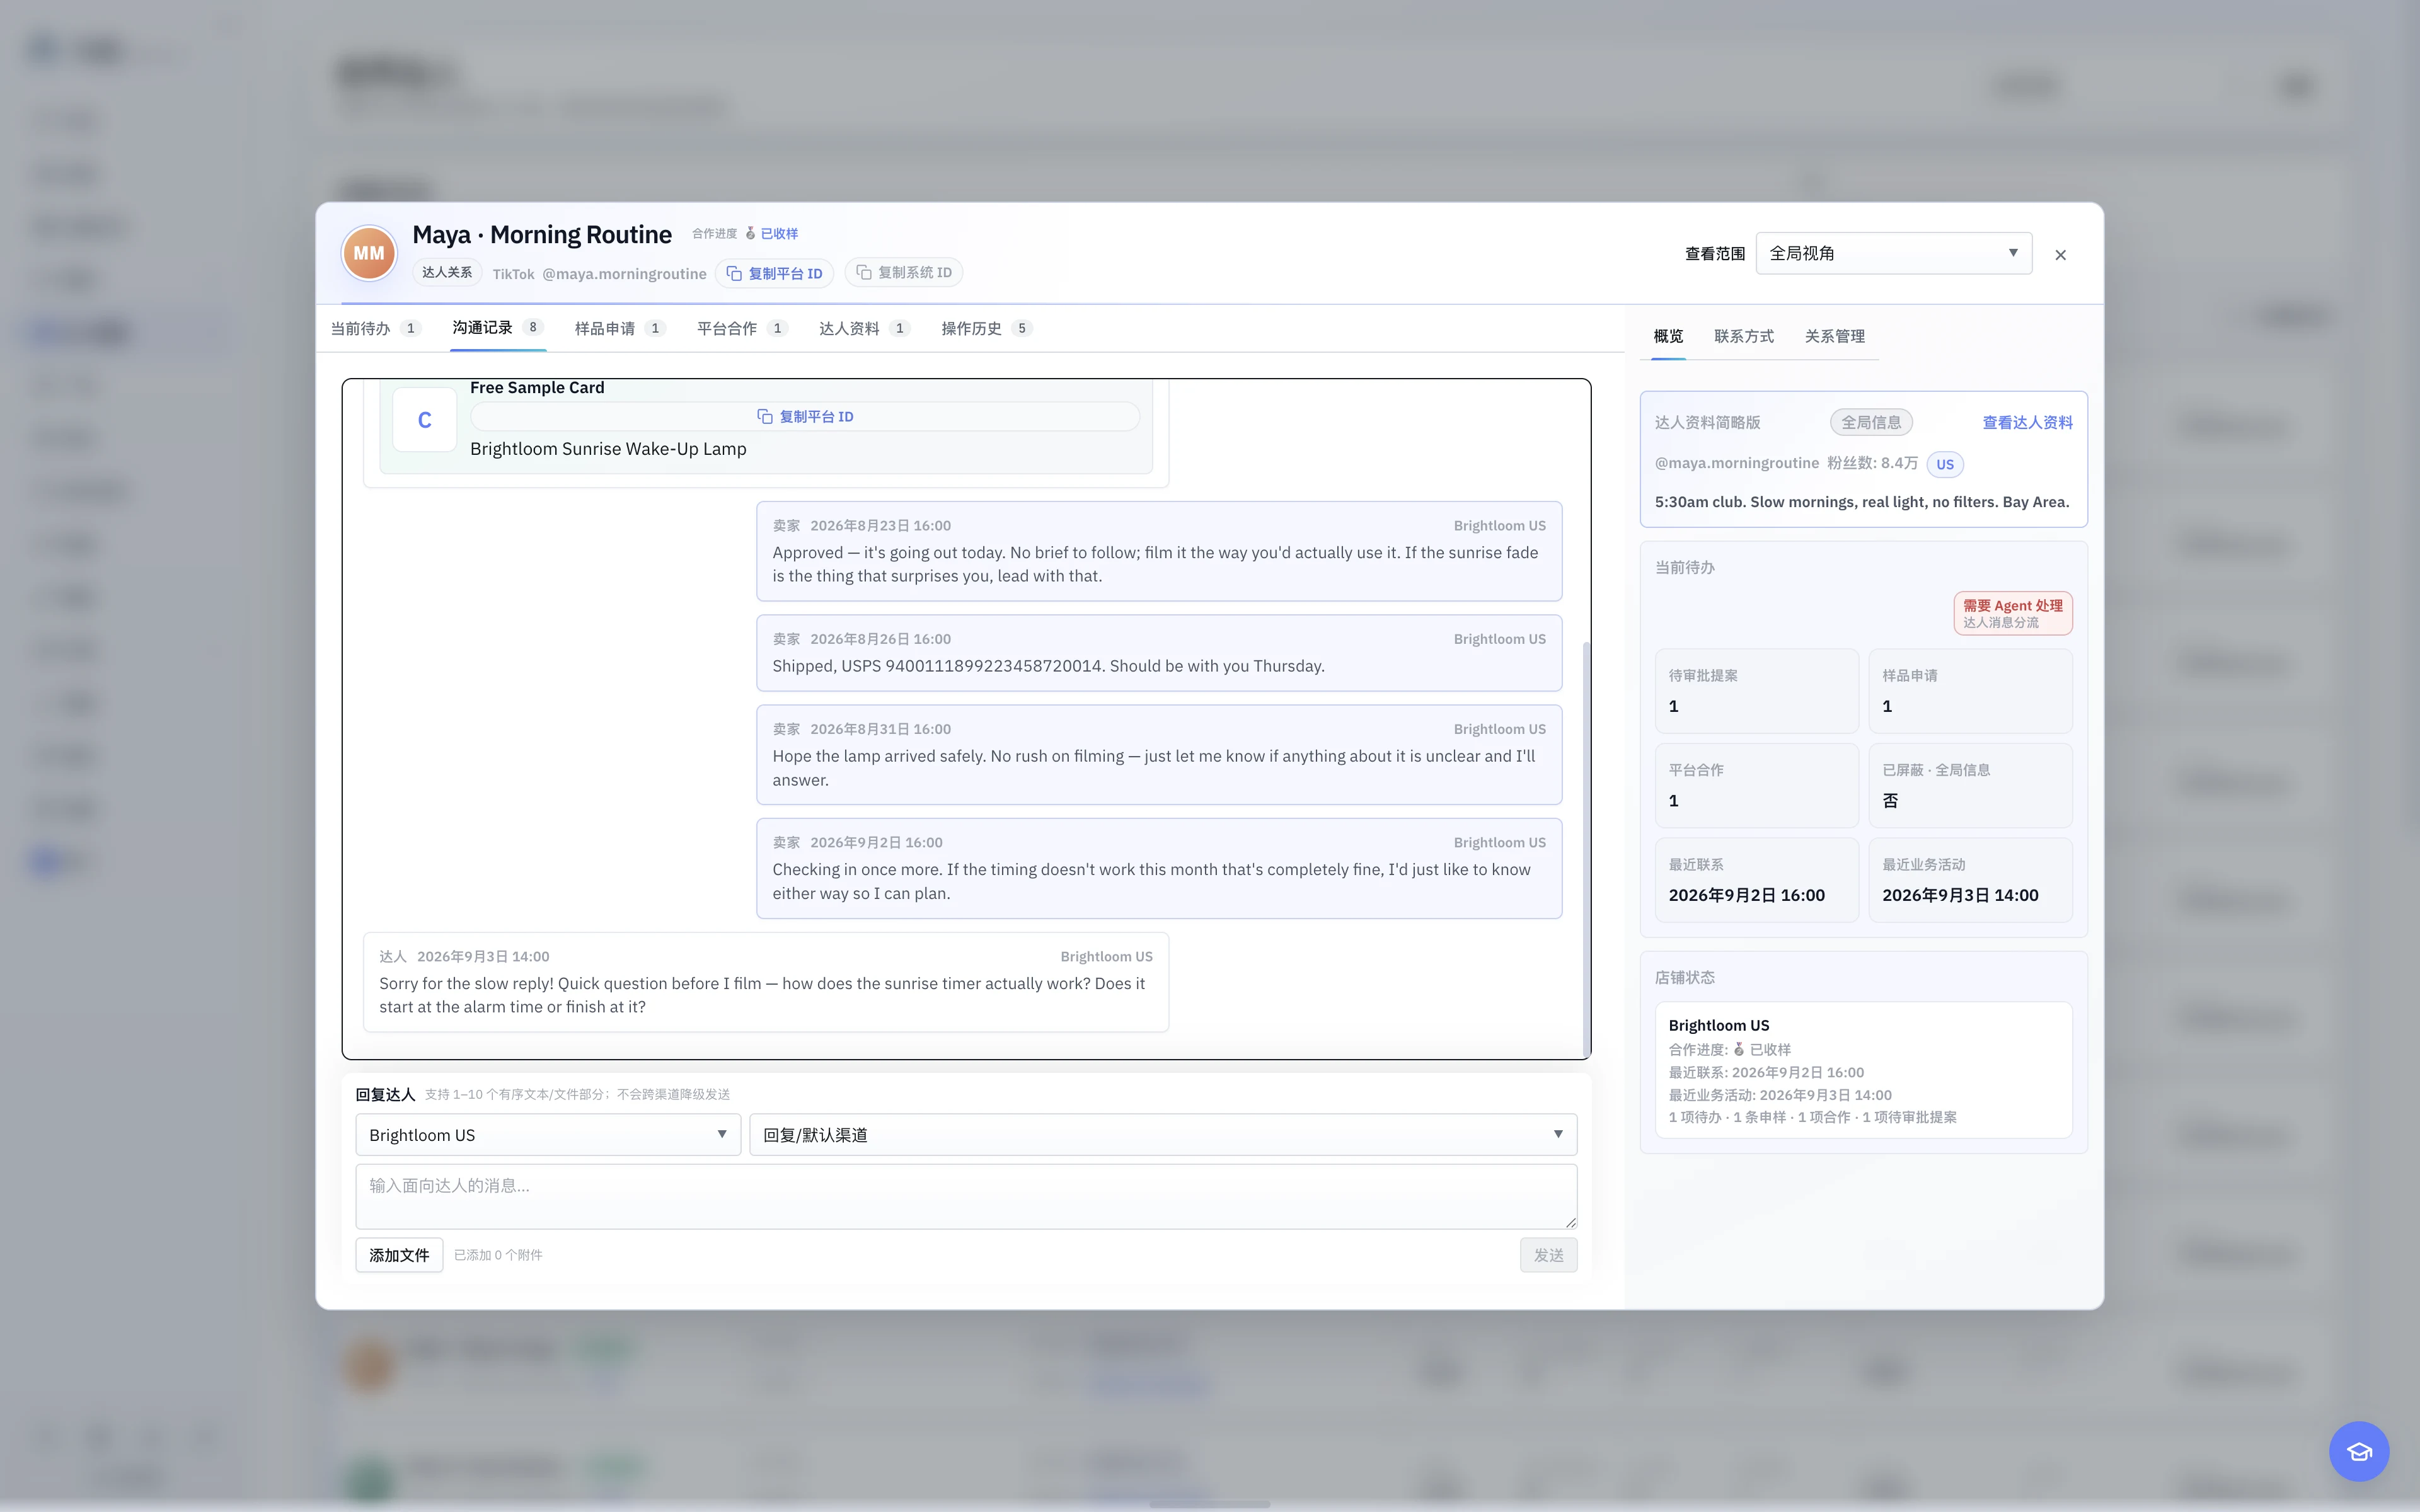Click the 最近业务活动 date card

point(1970,880)
